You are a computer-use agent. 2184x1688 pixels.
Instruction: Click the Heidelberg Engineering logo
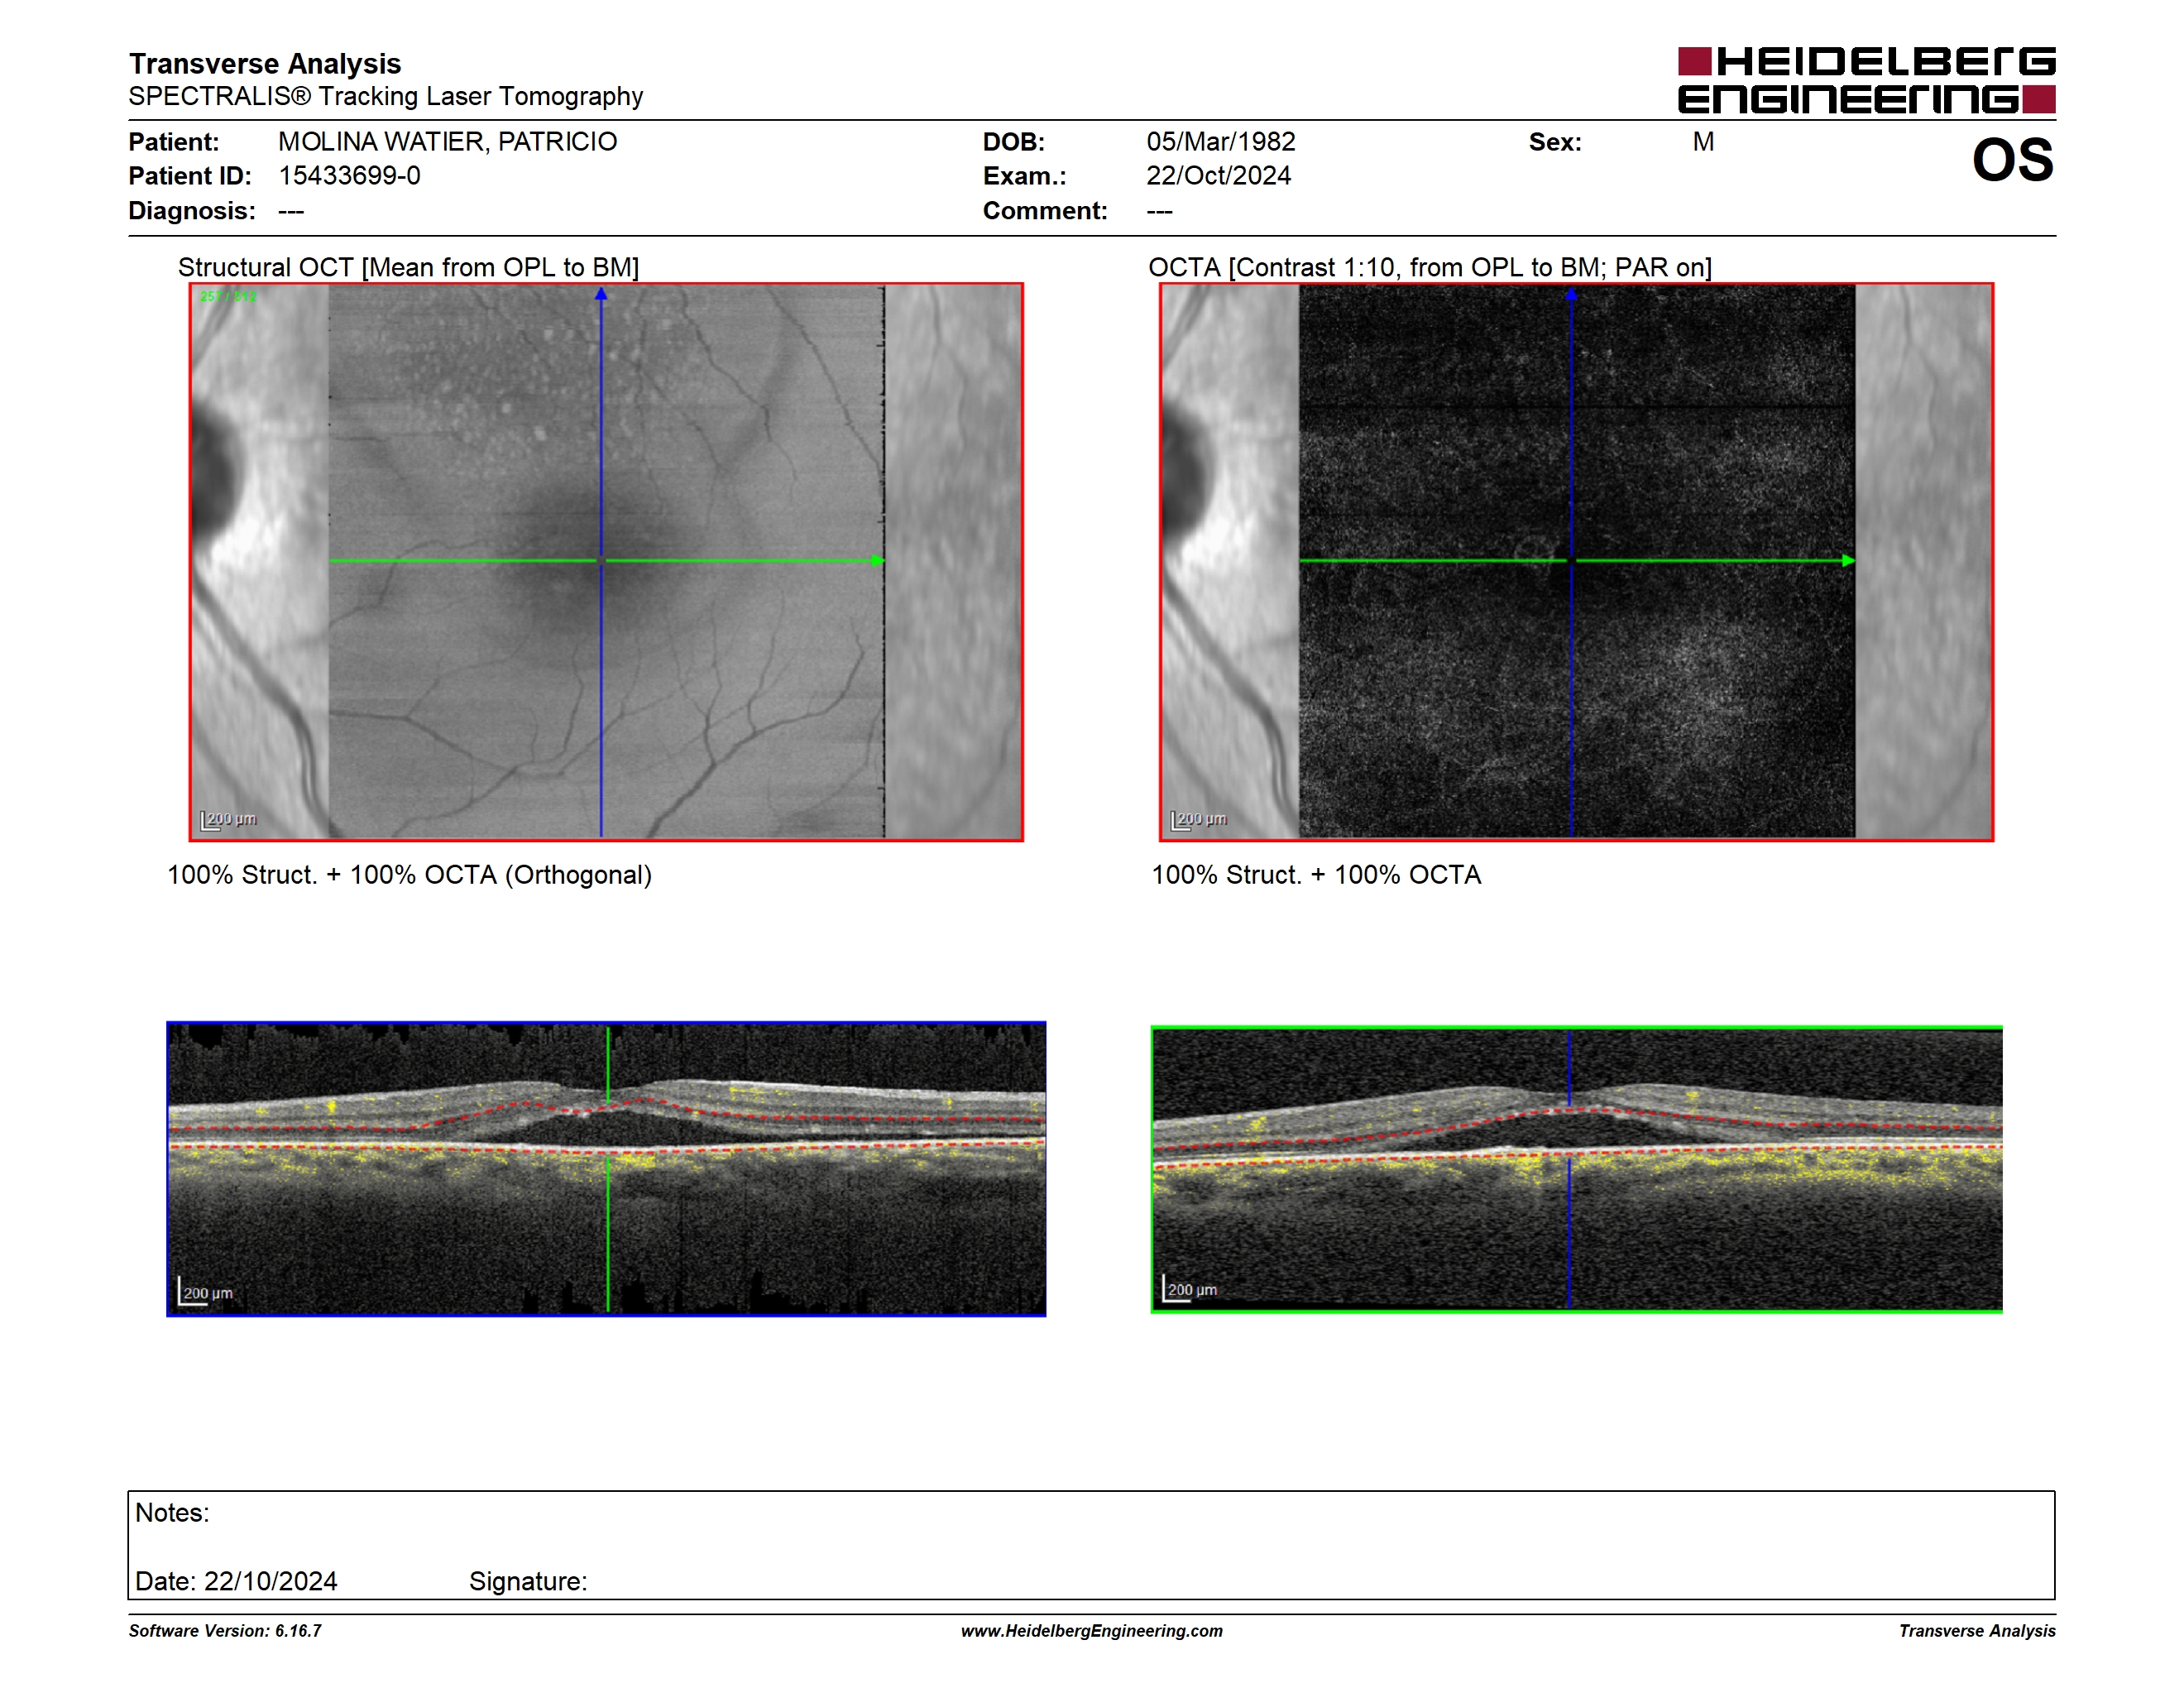pyautogui.click(x=1866, y=80)
